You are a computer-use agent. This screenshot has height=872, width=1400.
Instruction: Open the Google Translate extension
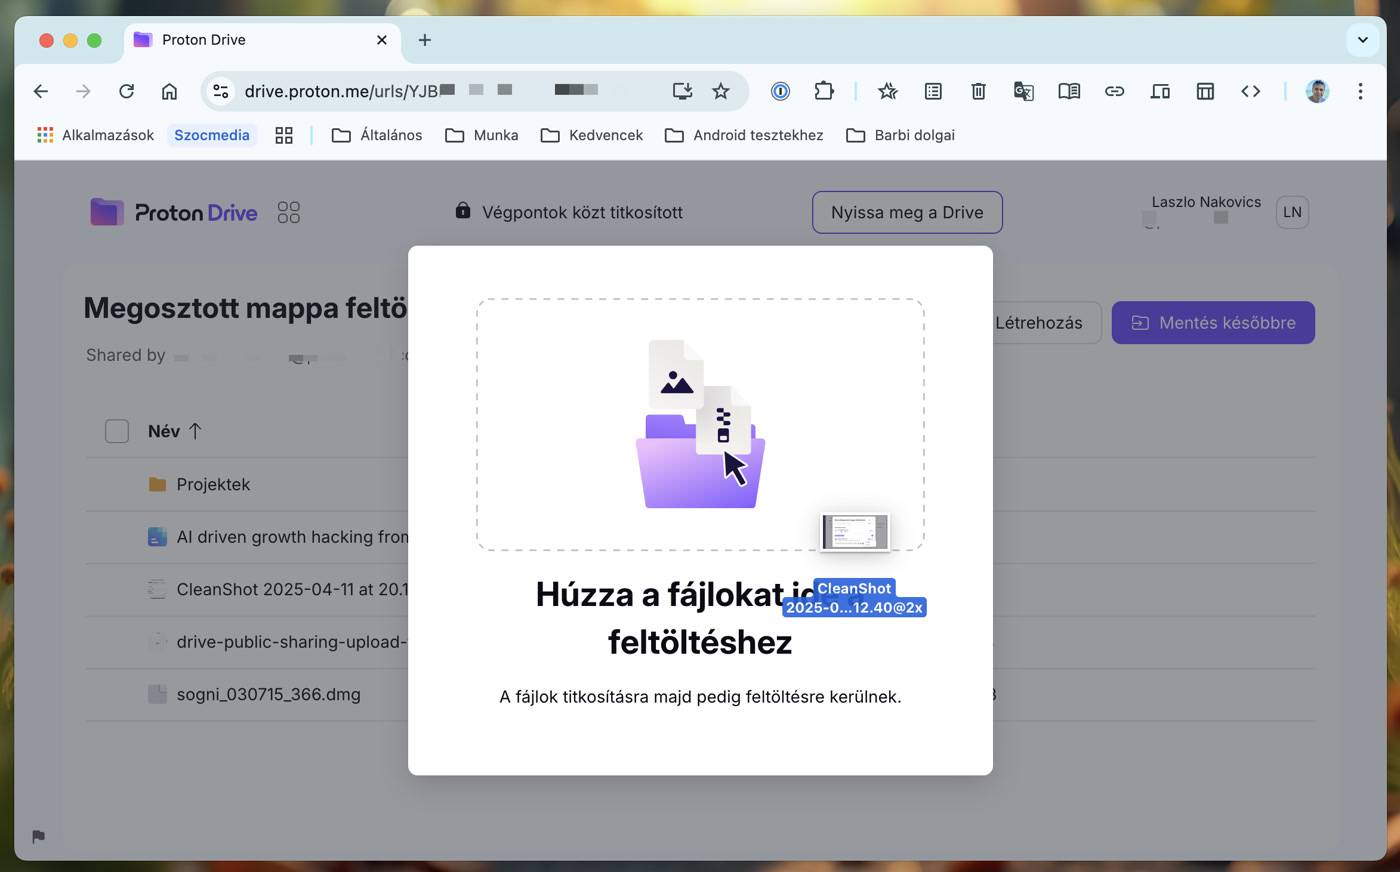(1023, 91)
